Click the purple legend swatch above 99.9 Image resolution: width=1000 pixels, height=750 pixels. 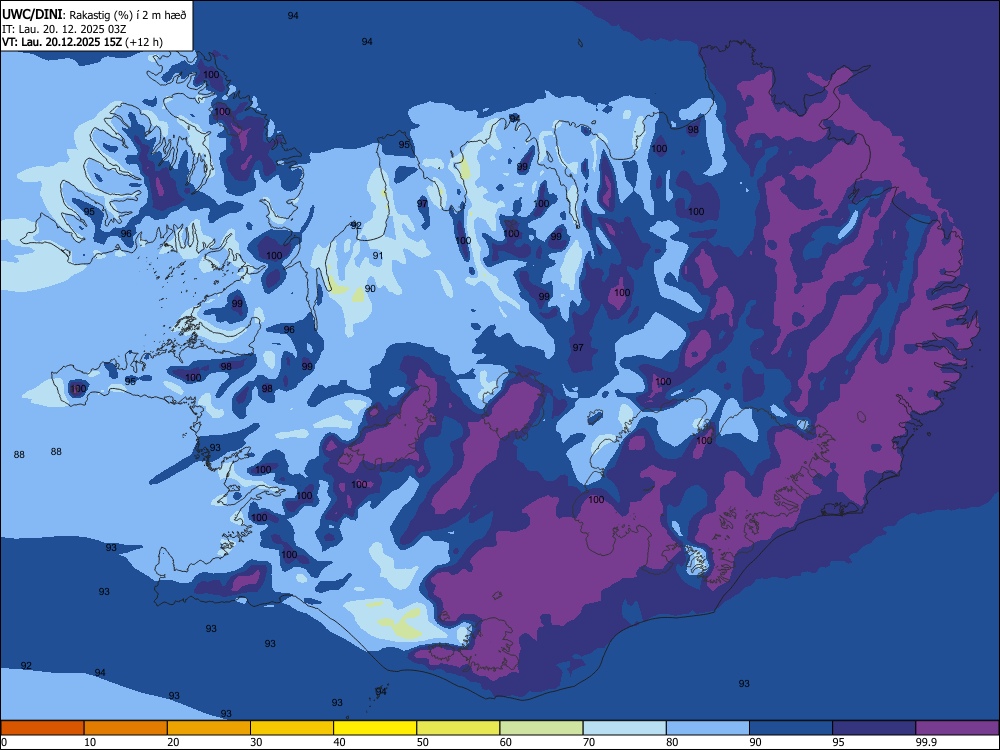[957, 728]
